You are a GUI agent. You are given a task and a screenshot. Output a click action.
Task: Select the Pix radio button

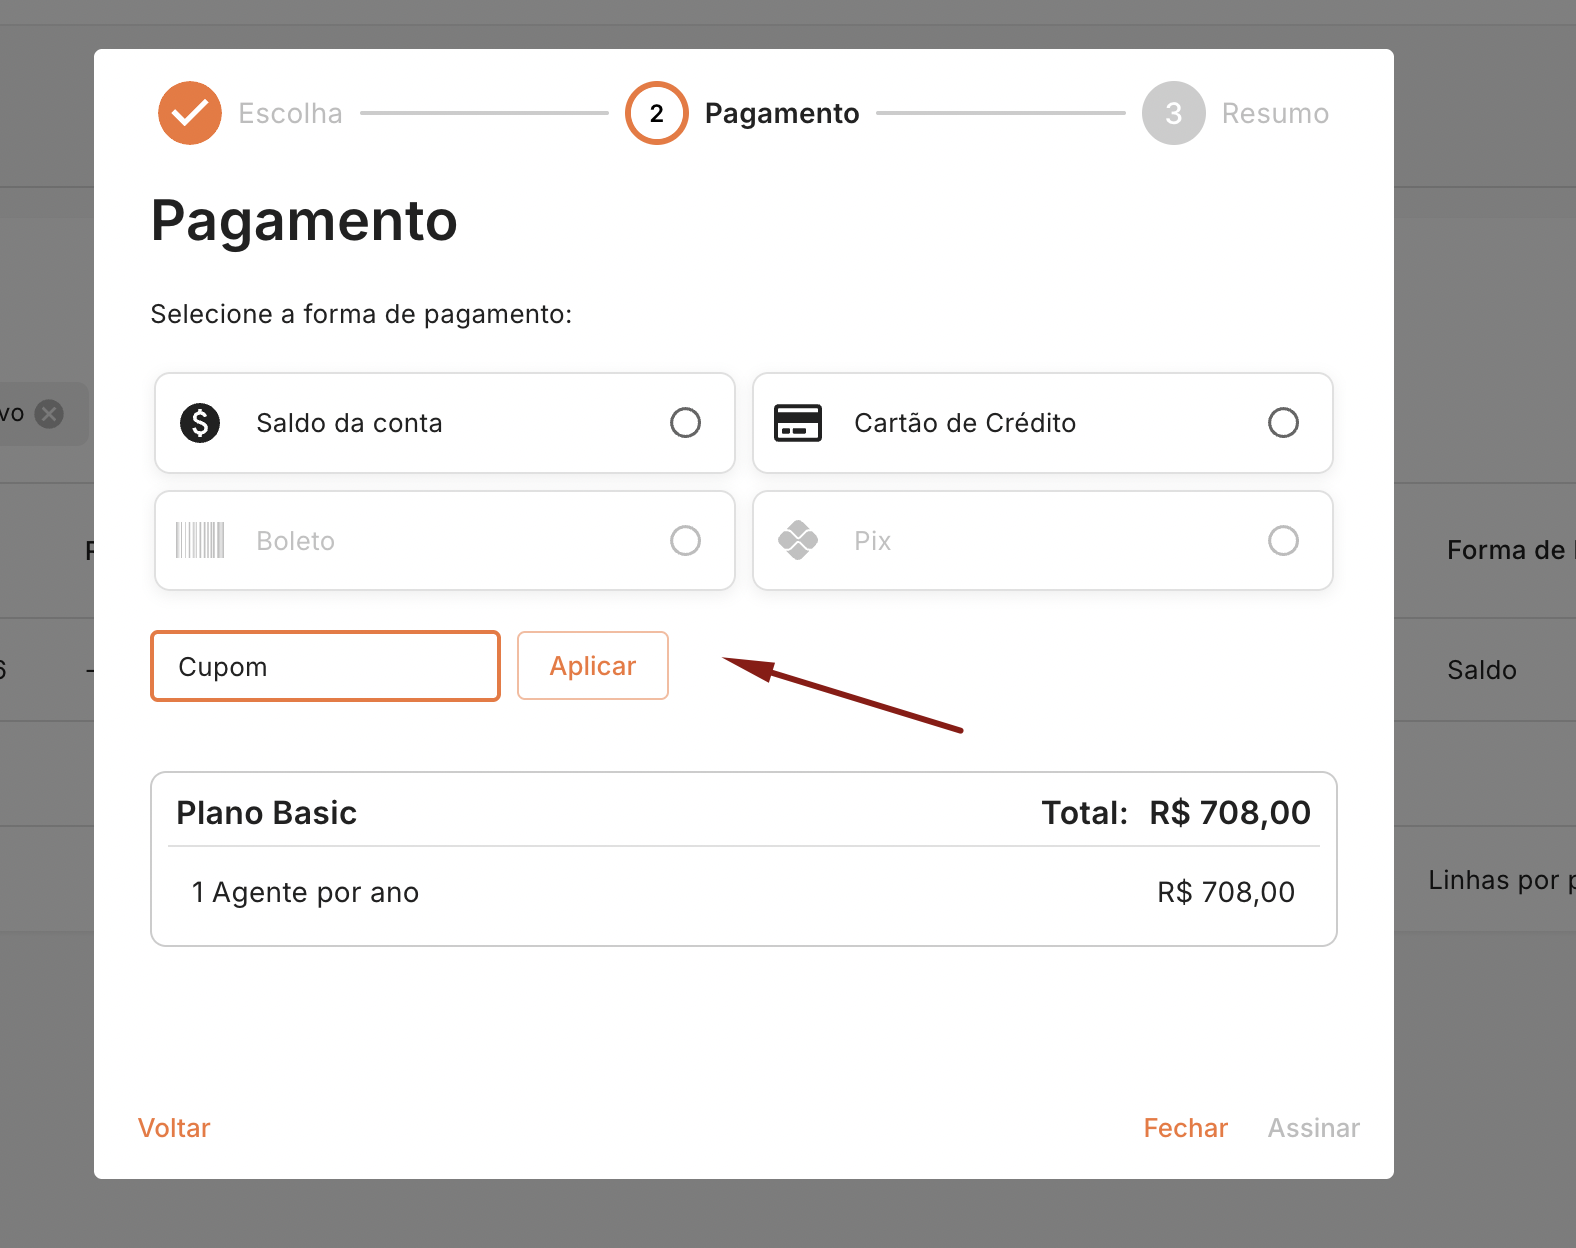(x=1283, y=540)
